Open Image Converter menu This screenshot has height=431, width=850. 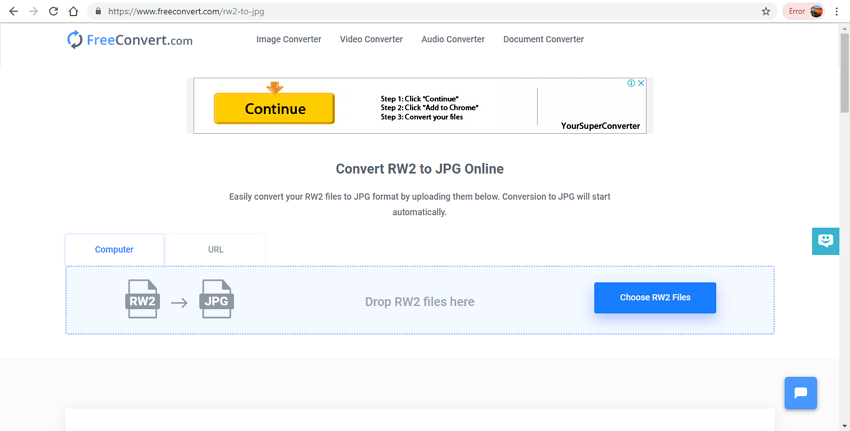click(x=288, y=40)
